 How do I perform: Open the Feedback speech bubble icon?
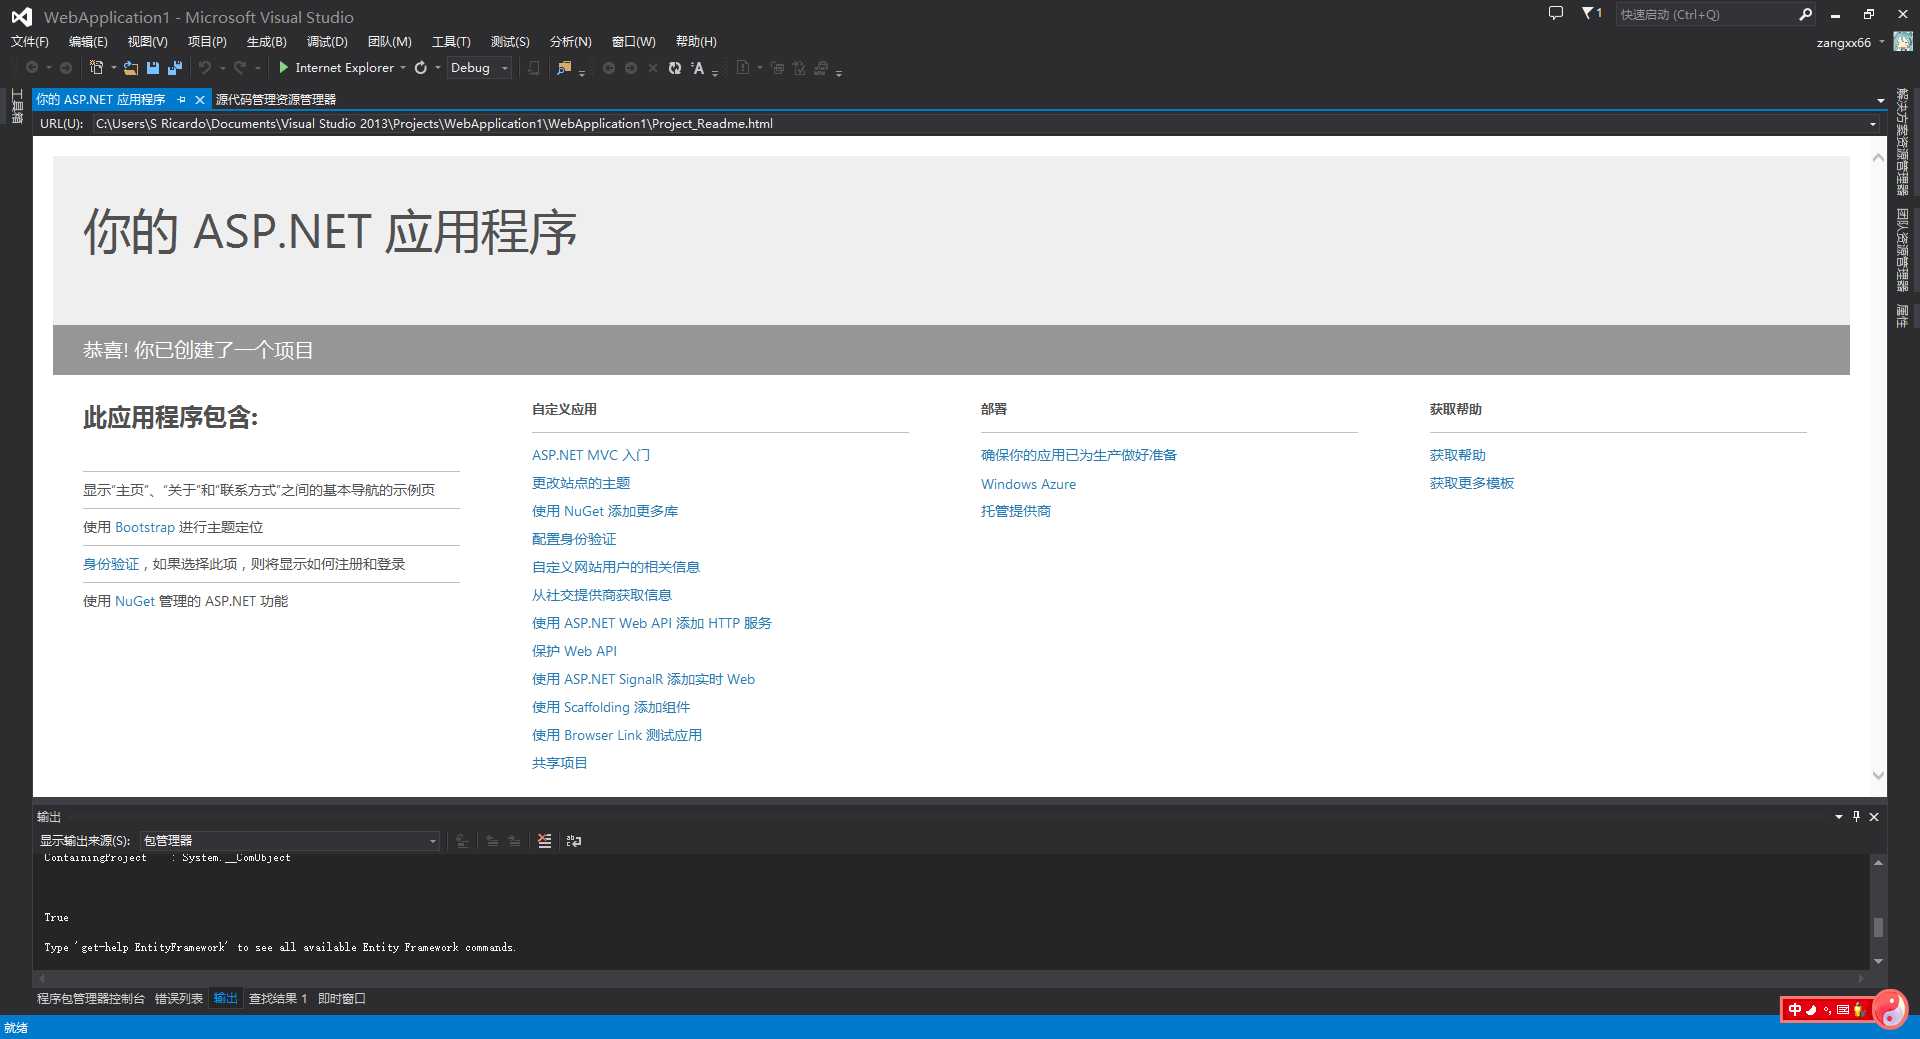(x=1556, y=13)
